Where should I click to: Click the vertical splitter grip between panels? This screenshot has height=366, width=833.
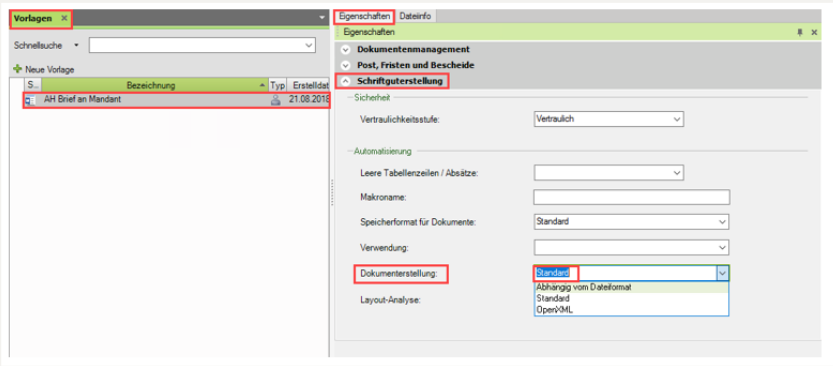(332, 193)
